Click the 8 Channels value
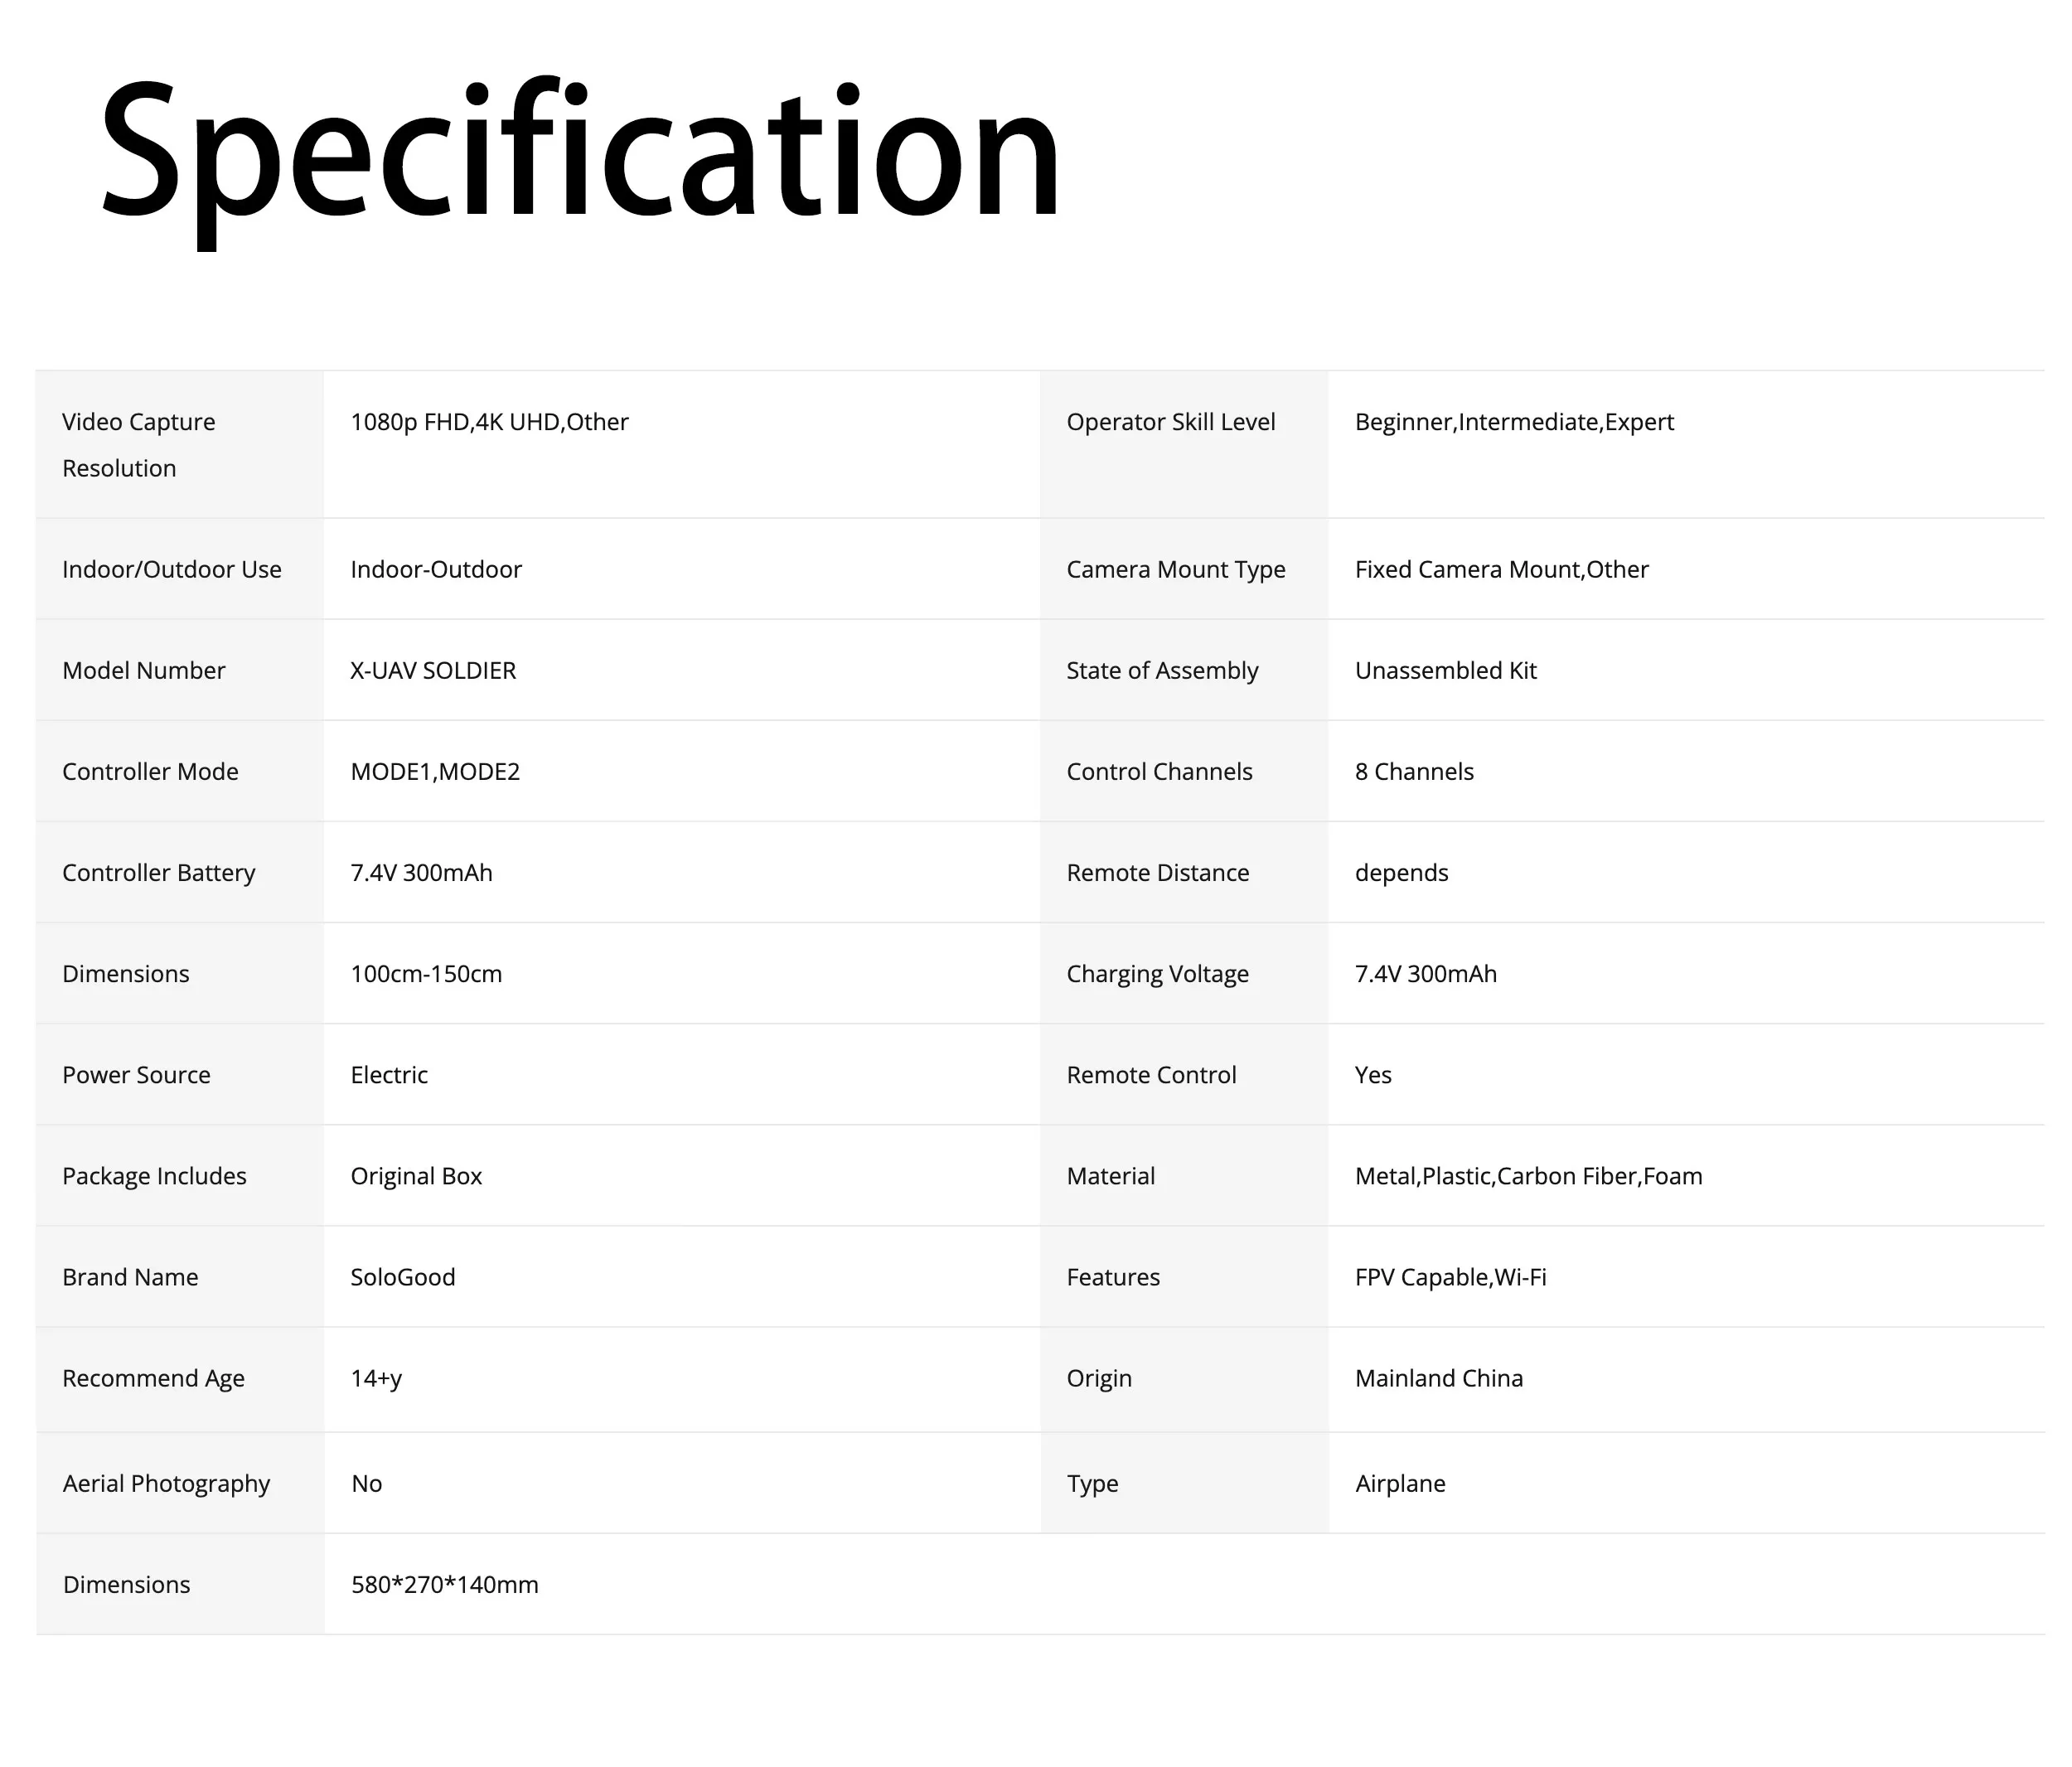The height and width of the screenshot is (1767, 2072). [1414, 771]
